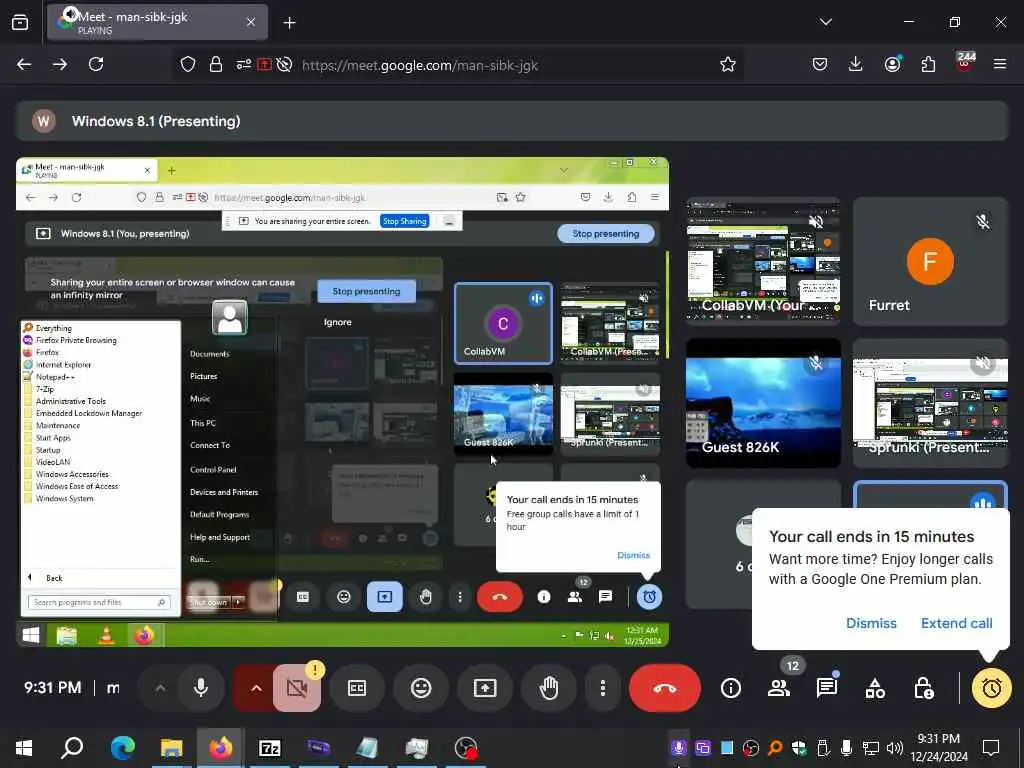Show the people list with 12 participants
The image size is (1024, 768).
779,688
